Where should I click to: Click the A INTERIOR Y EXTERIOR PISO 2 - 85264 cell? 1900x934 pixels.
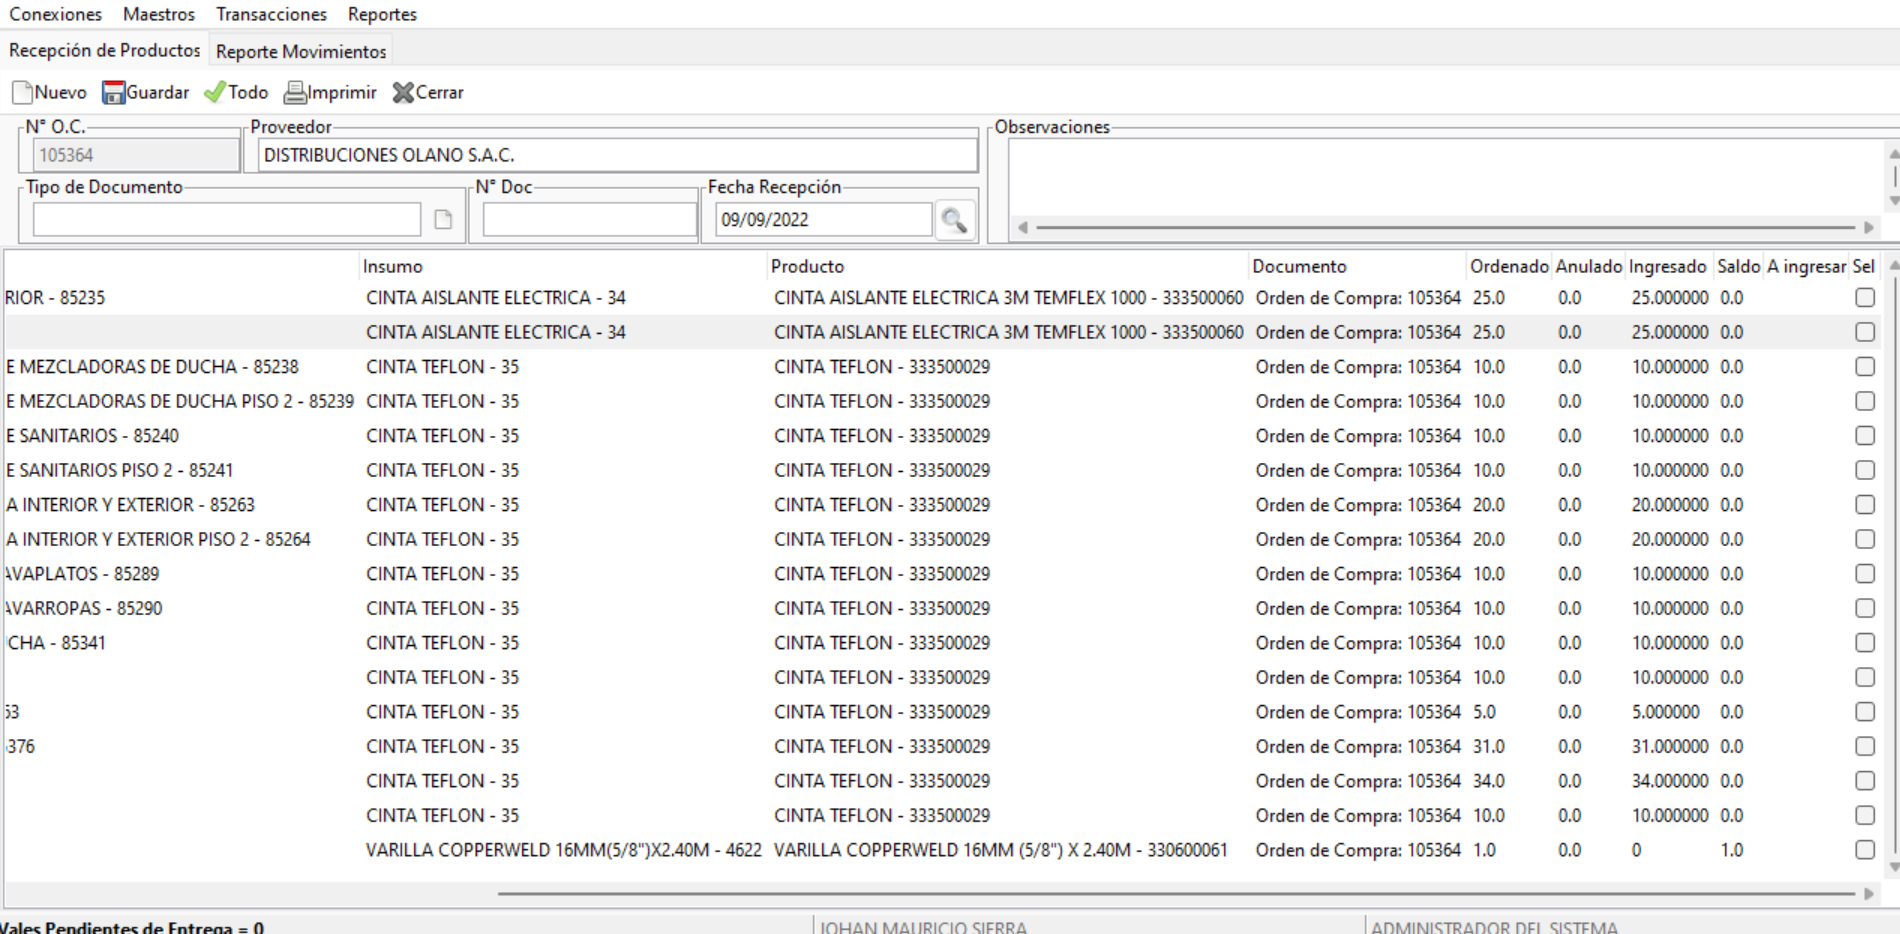tap(158, 539)
